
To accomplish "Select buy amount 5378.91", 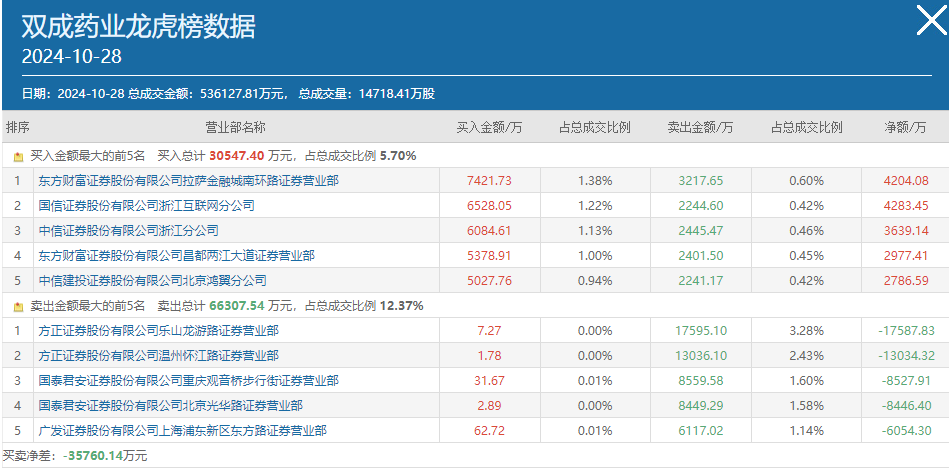I will pyautogui.click(x=489, y=256).
